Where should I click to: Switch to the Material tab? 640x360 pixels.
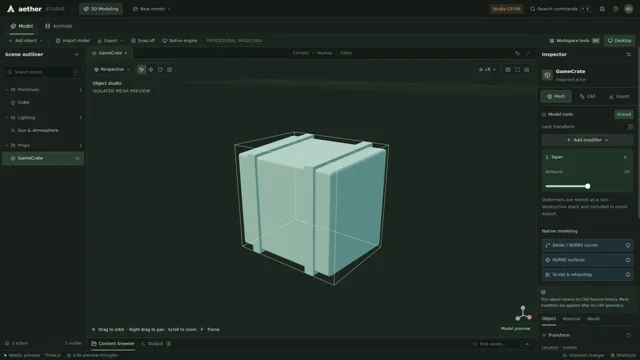click(x=571, y=319)
